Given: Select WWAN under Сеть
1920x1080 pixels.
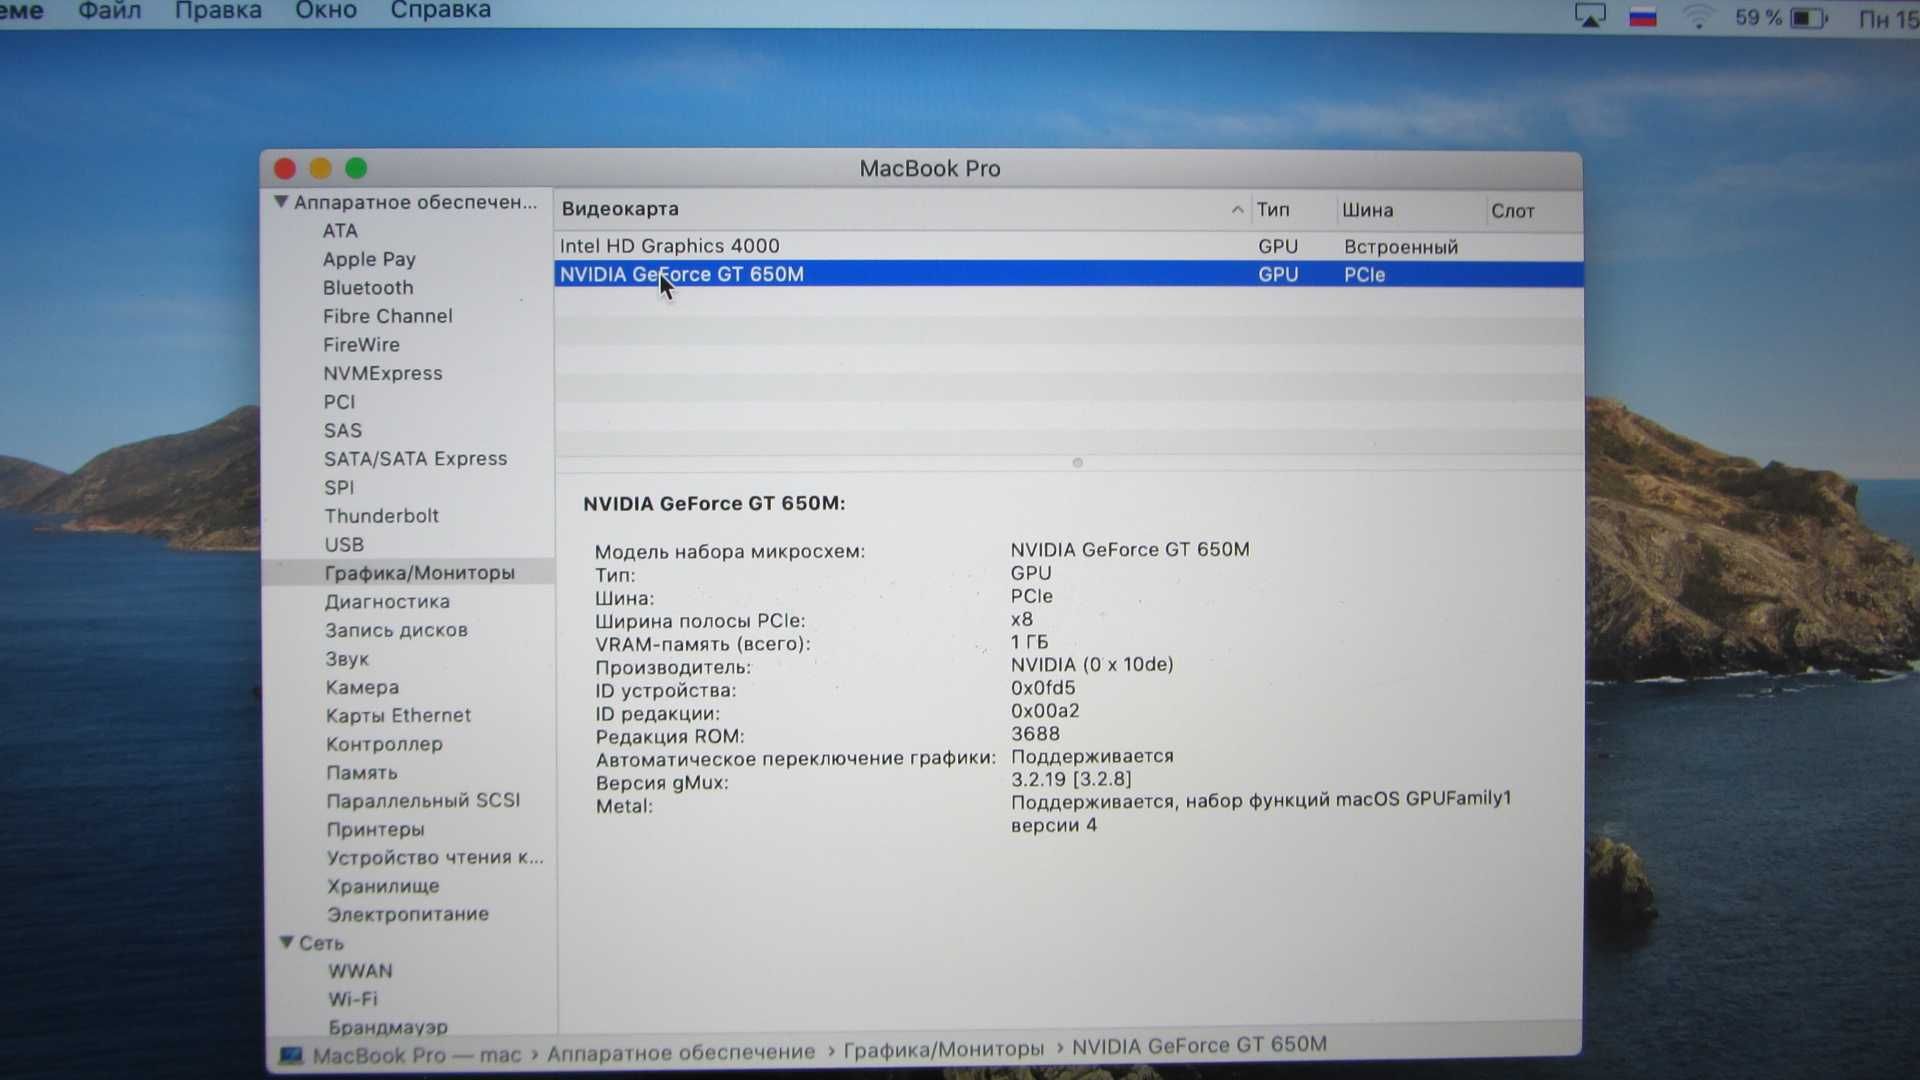Looking at the screenshot, I should coord(360,971).
